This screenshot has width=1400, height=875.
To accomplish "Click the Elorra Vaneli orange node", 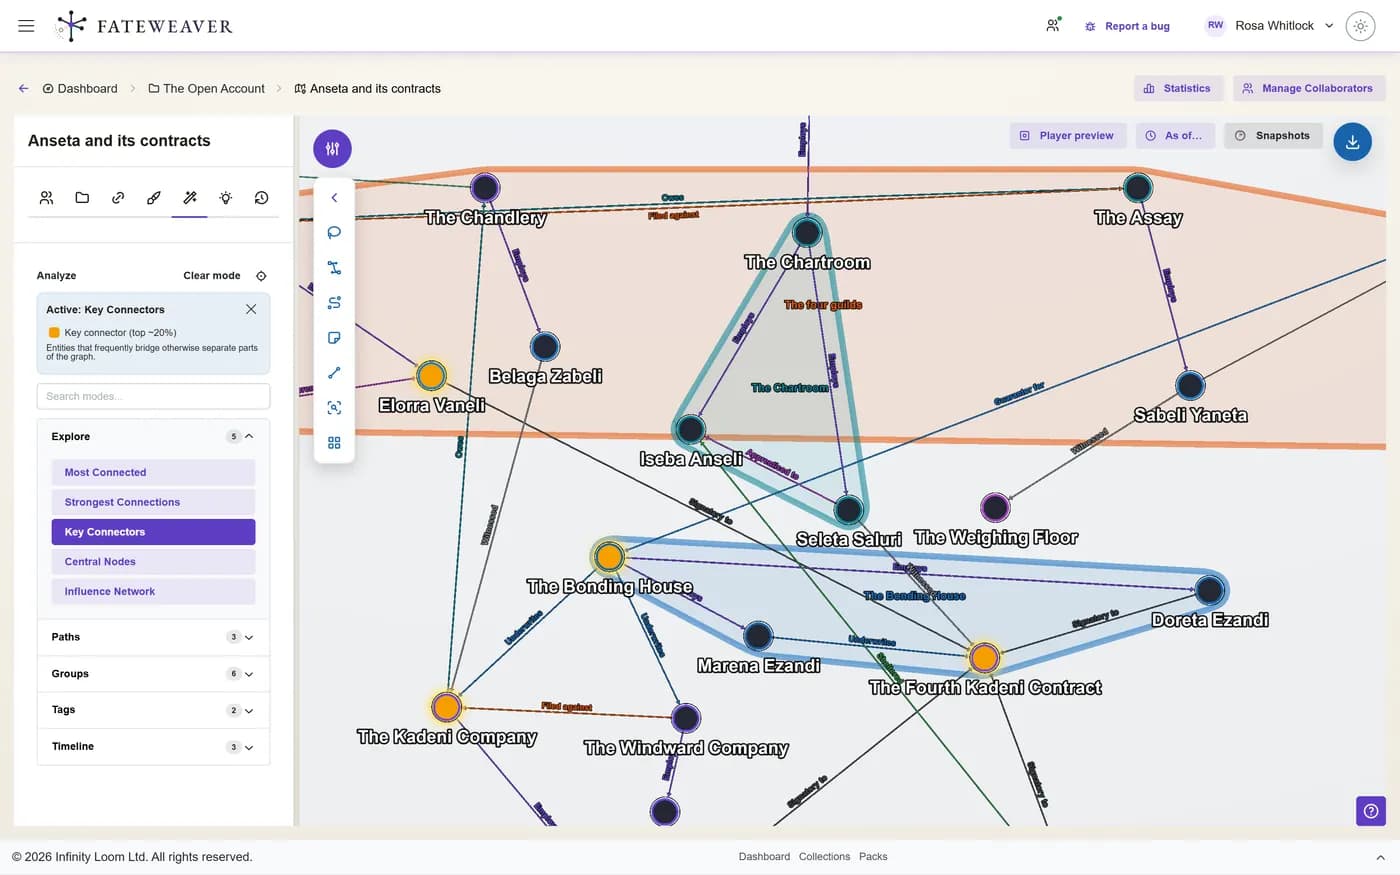I will click(x=431, y=376).
